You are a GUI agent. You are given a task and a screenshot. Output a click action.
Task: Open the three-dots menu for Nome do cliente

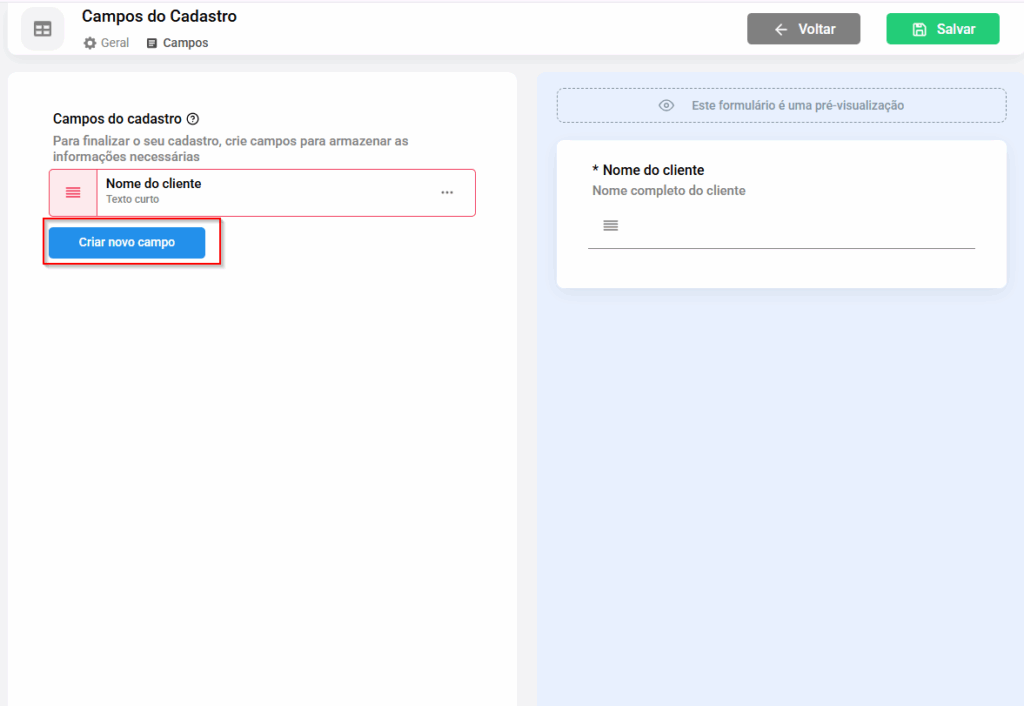click(447, 193)
